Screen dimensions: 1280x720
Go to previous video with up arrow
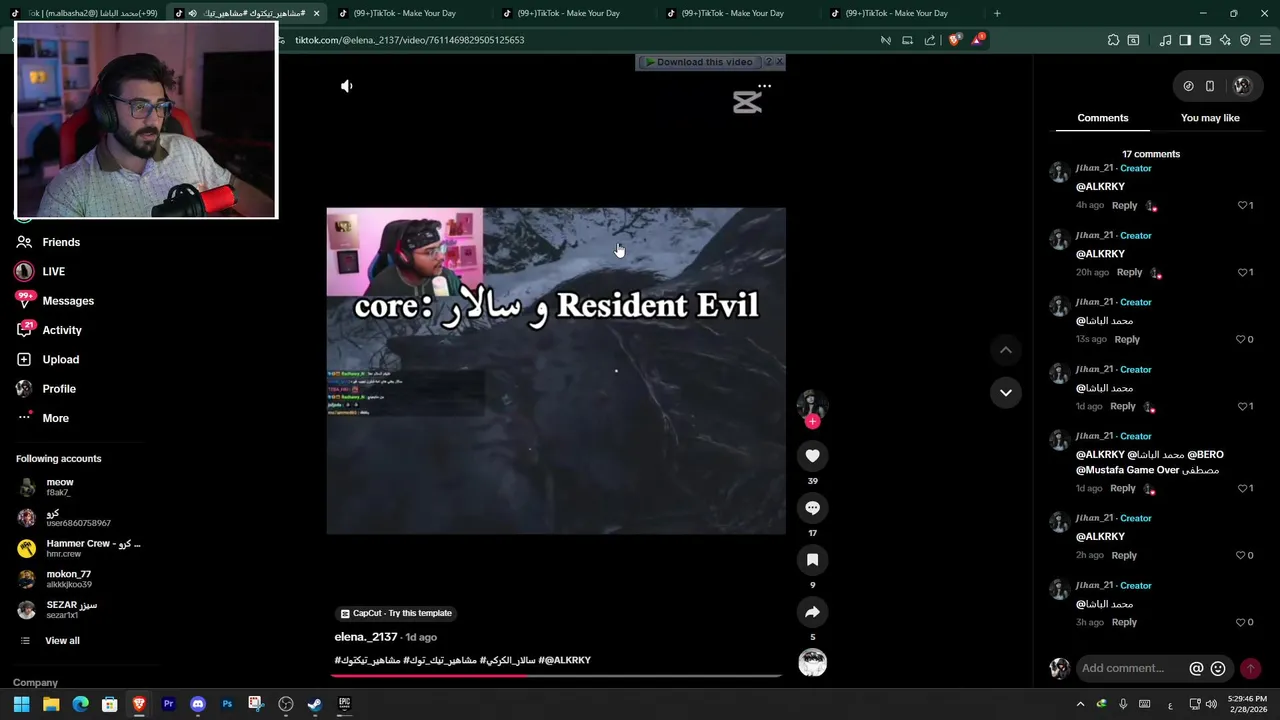coord(1005,350)
